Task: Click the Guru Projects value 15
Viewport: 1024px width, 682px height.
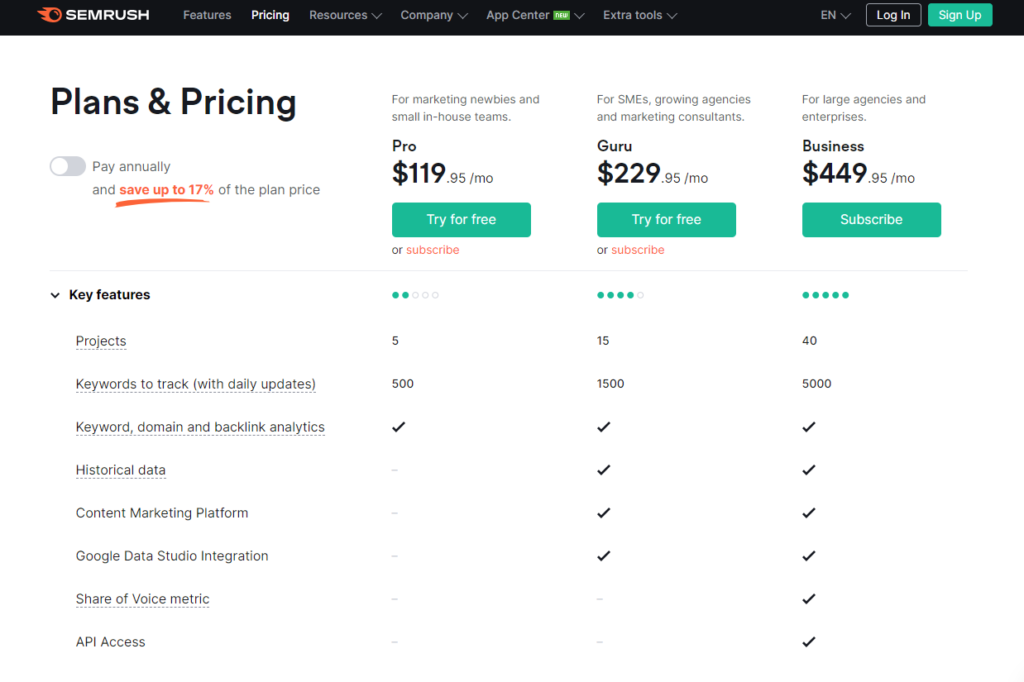Action: pyautogui.click(x=603, y=341)
